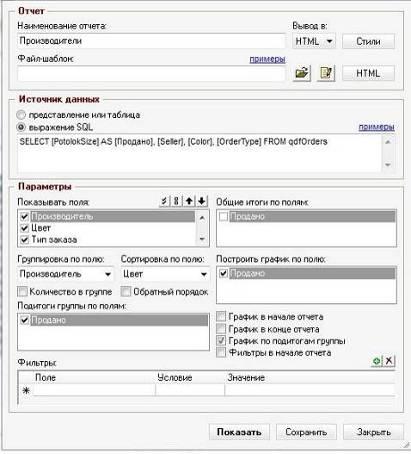Toggle 'Продано' under Построить график по полю
The width and height of the screenshot is (411, 454).
(223, 273)
